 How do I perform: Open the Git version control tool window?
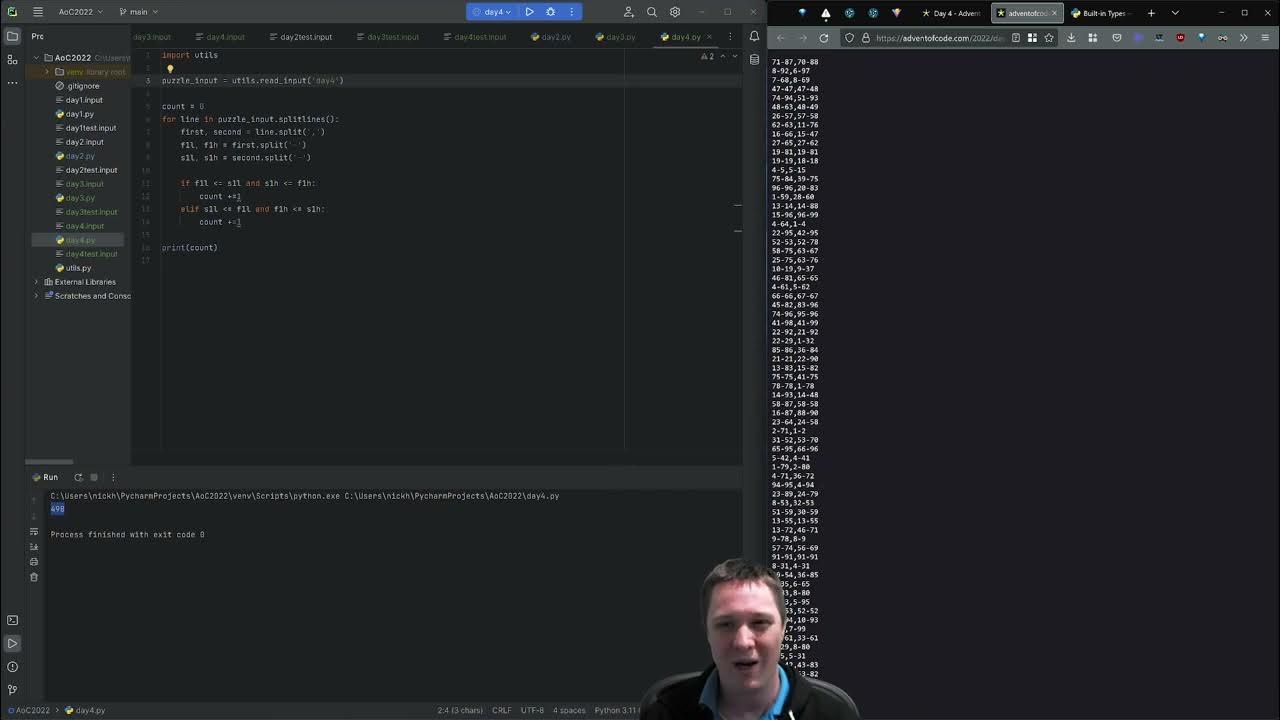tap(12, 689)
